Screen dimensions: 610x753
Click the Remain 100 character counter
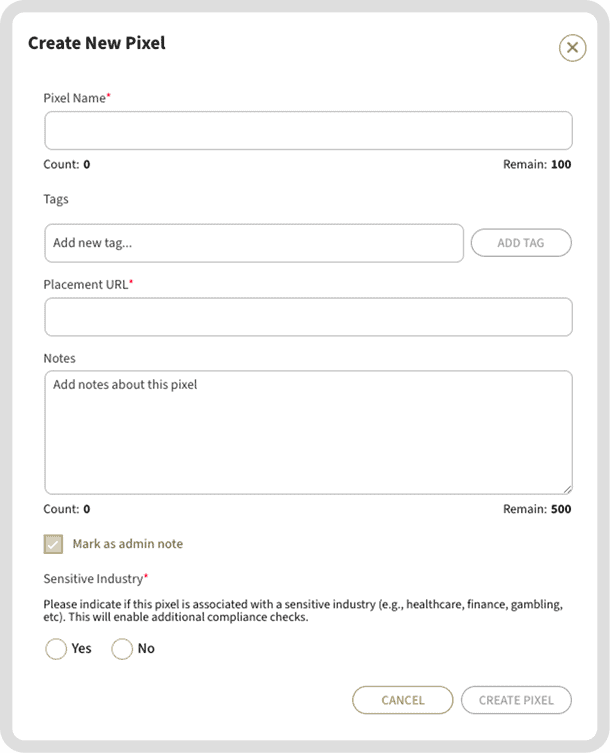[537, 164]
